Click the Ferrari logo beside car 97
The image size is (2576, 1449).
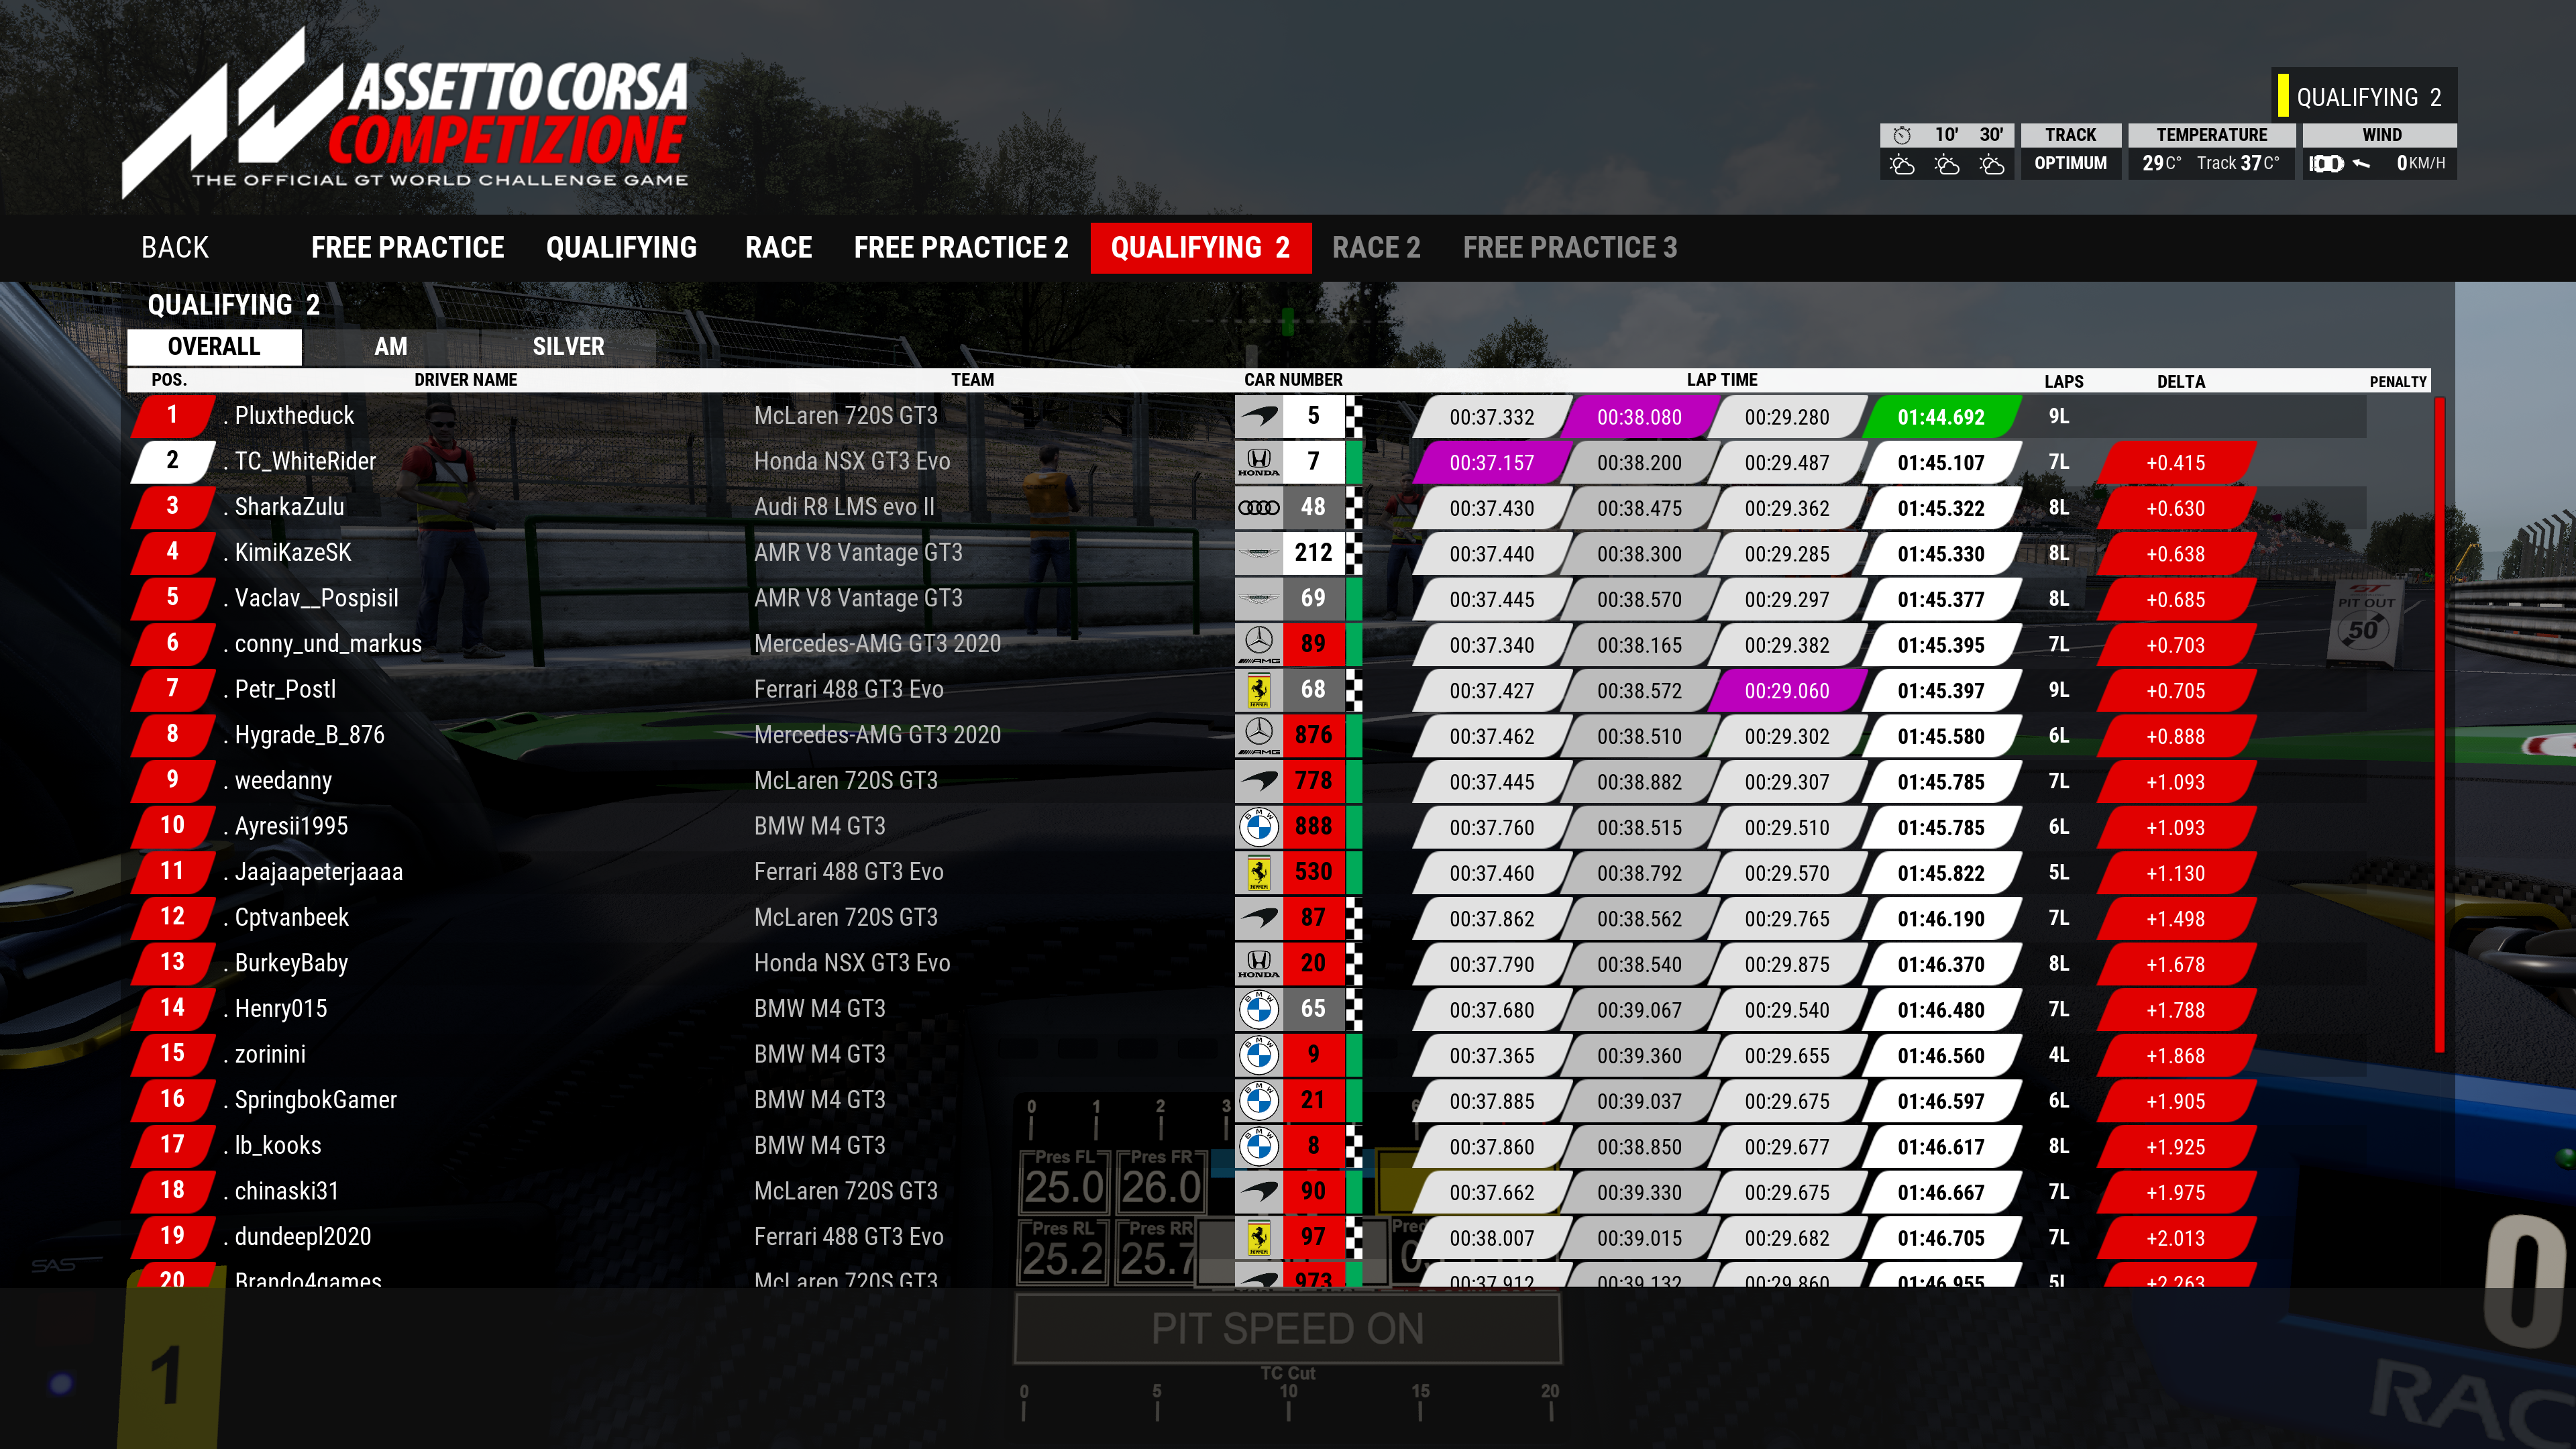pyautogui.click(x=1259, y=1238)
